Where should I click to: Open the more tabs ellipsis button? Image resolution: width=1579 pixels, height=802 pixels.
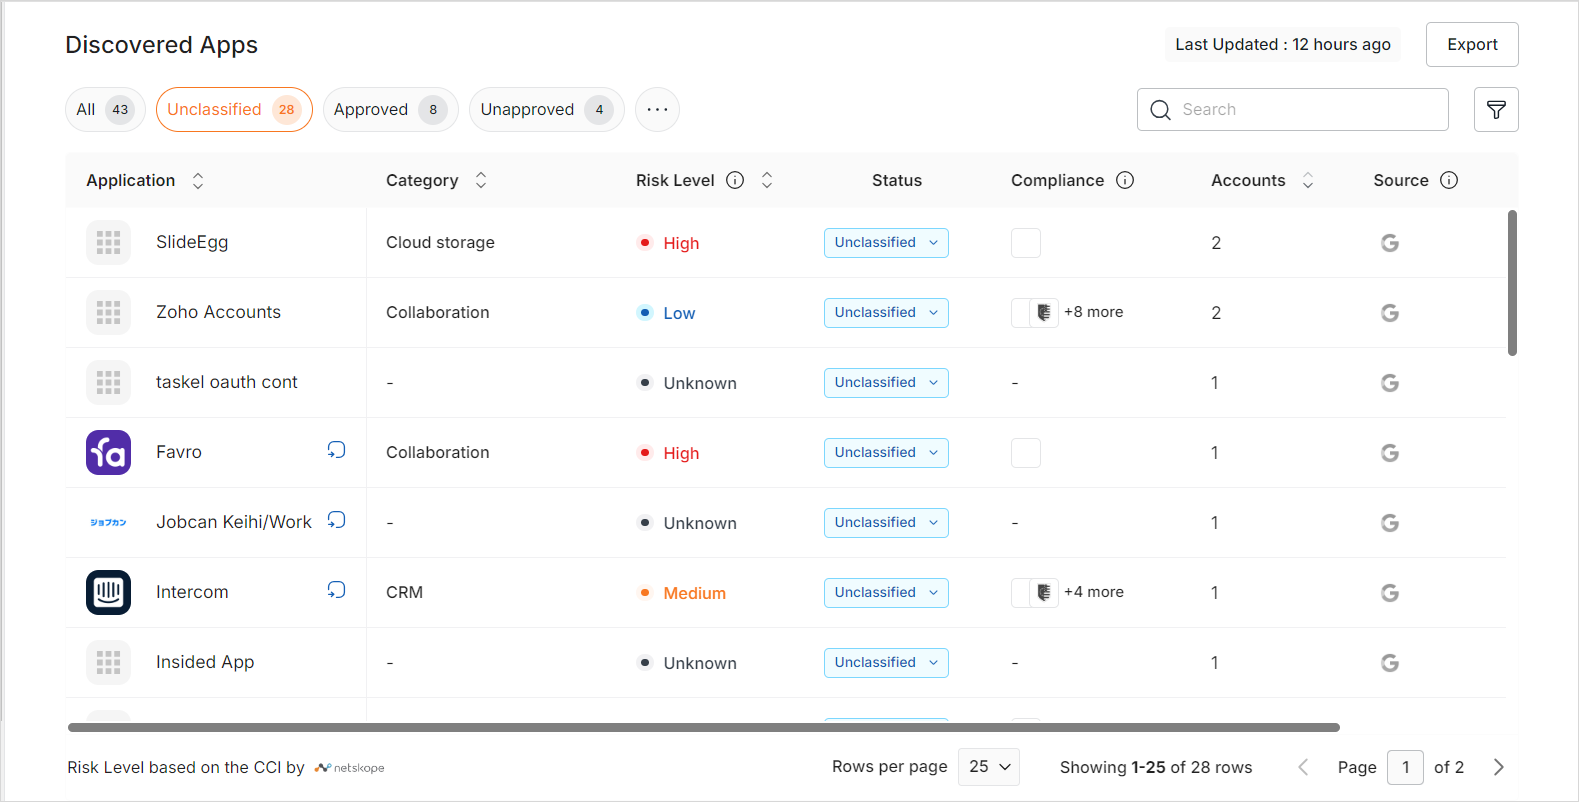657,110
